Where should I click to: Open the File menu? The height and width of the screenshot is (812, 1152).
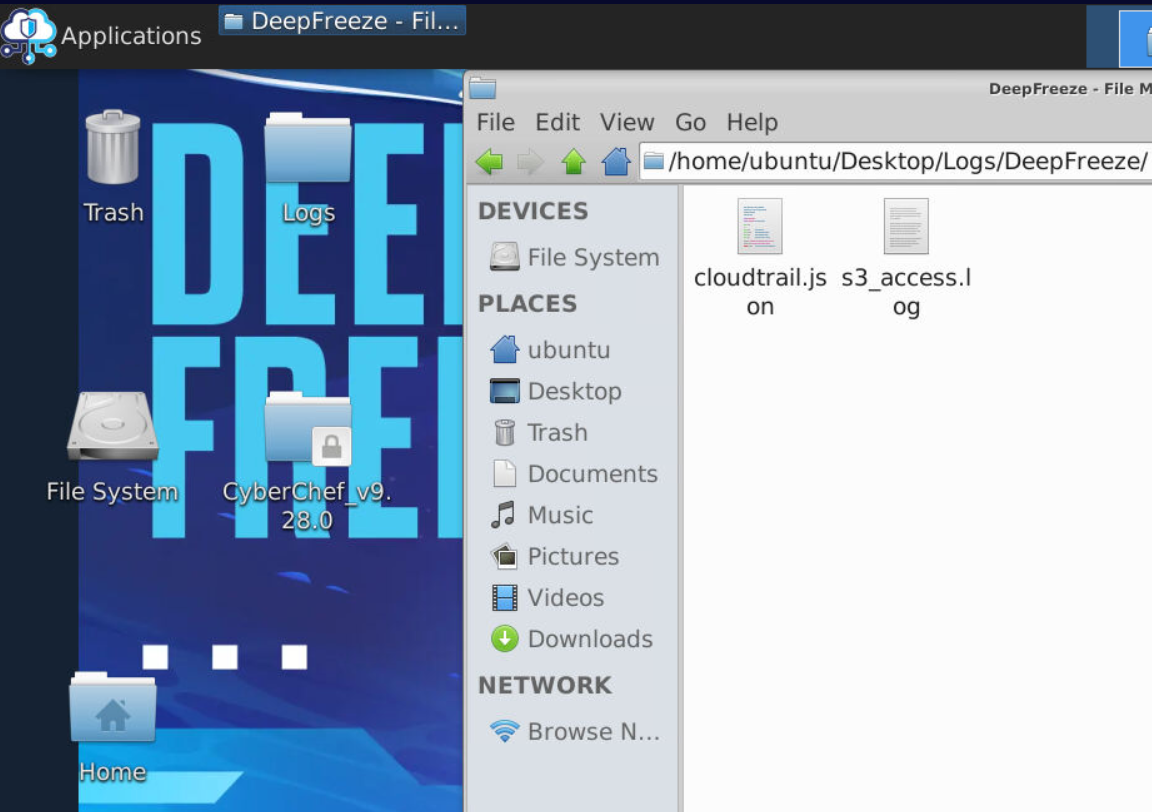495,122
